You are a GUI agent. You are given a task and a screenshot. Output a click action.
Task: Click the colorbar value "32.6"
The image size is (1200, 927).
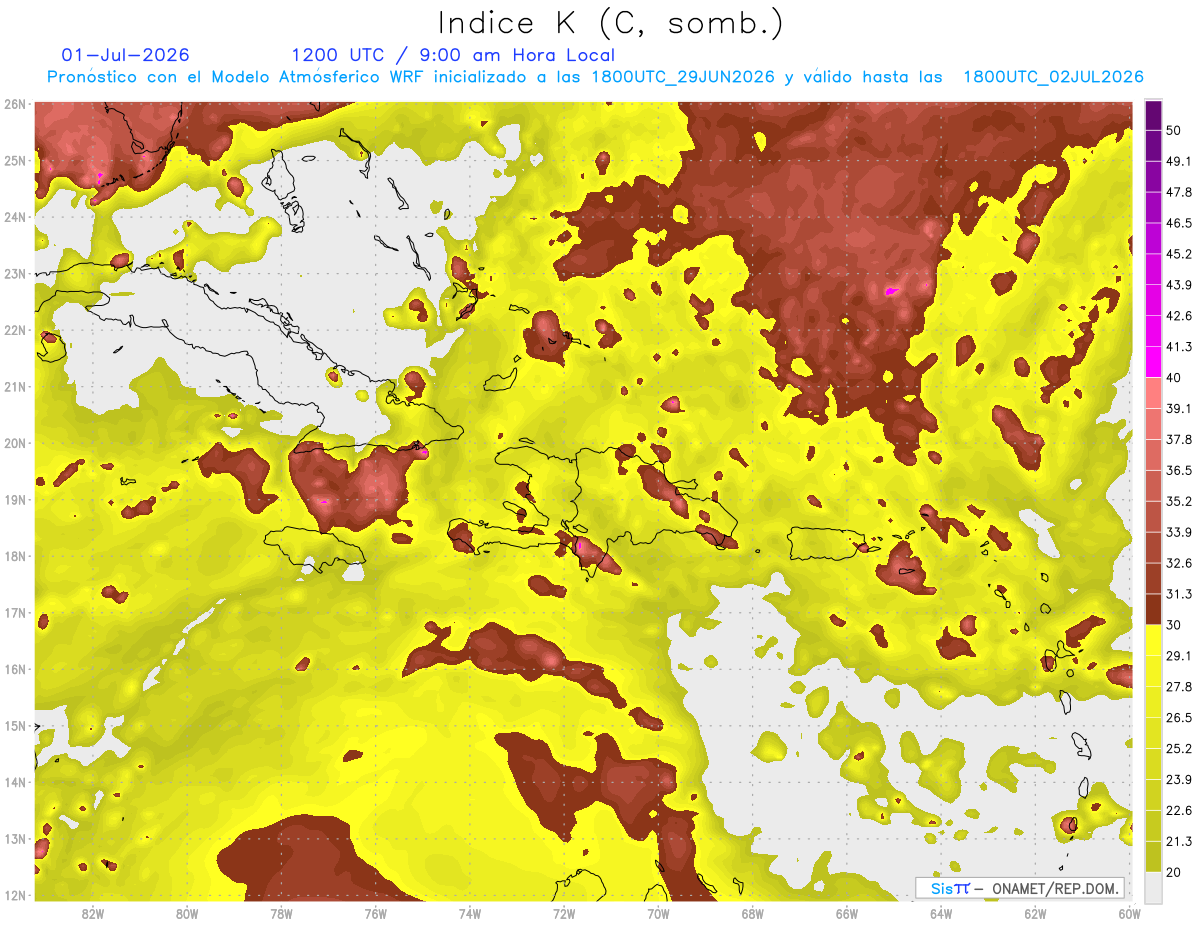click(1179, 563)
